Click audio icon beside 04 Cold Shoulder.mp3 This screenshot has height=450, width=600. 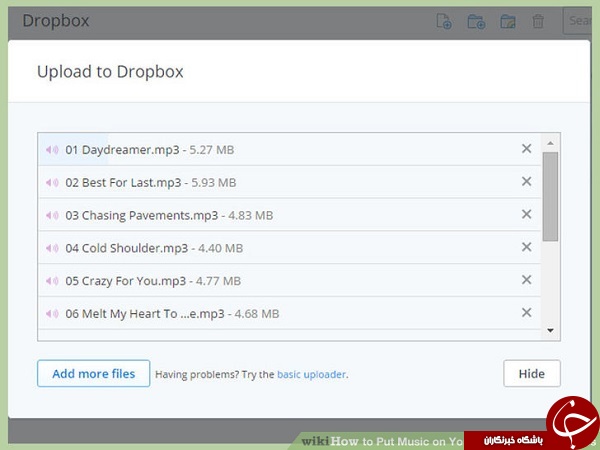(x=52, y=248)
